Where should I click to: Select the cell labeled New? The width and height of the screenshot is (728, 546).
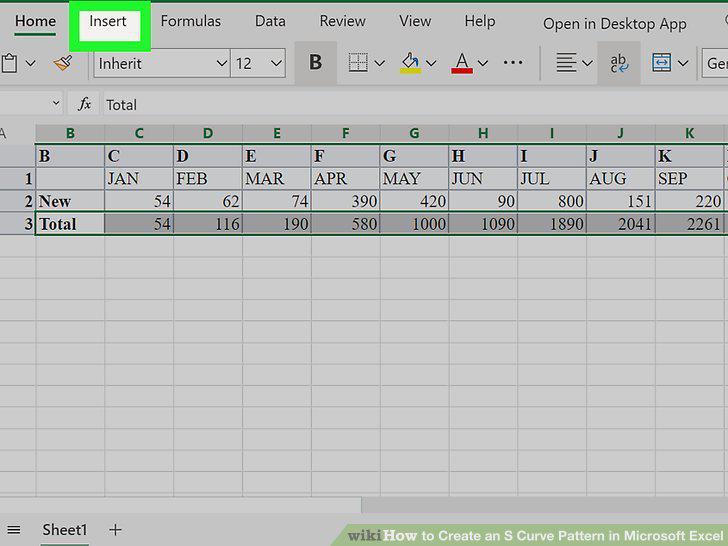click(x=70, y=202)
